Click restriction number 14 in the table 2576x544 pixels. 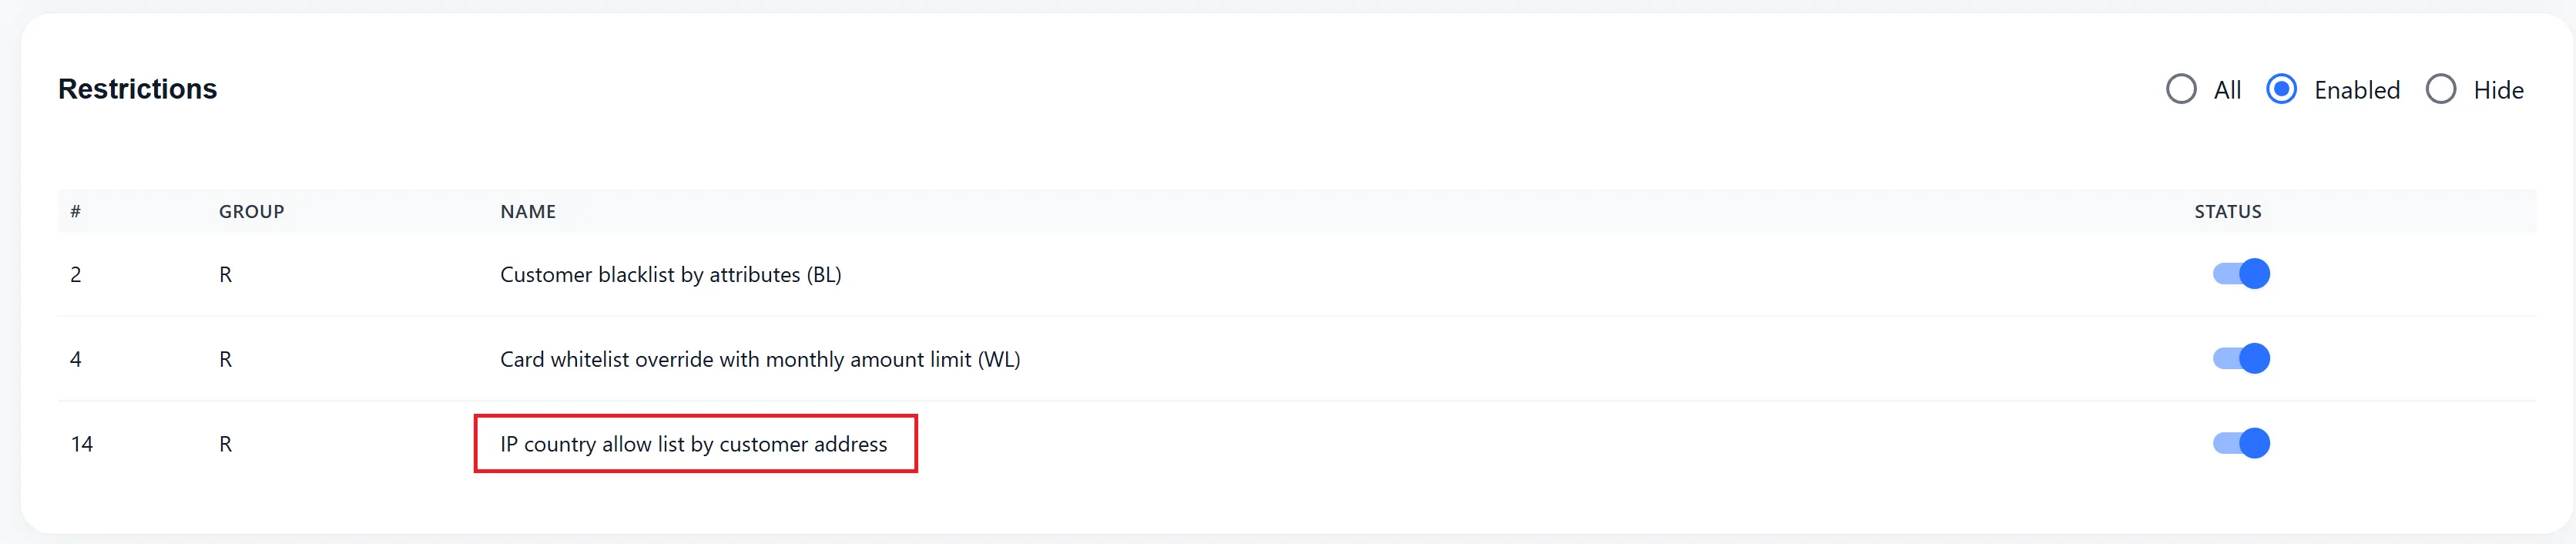[x=82, y=444]
